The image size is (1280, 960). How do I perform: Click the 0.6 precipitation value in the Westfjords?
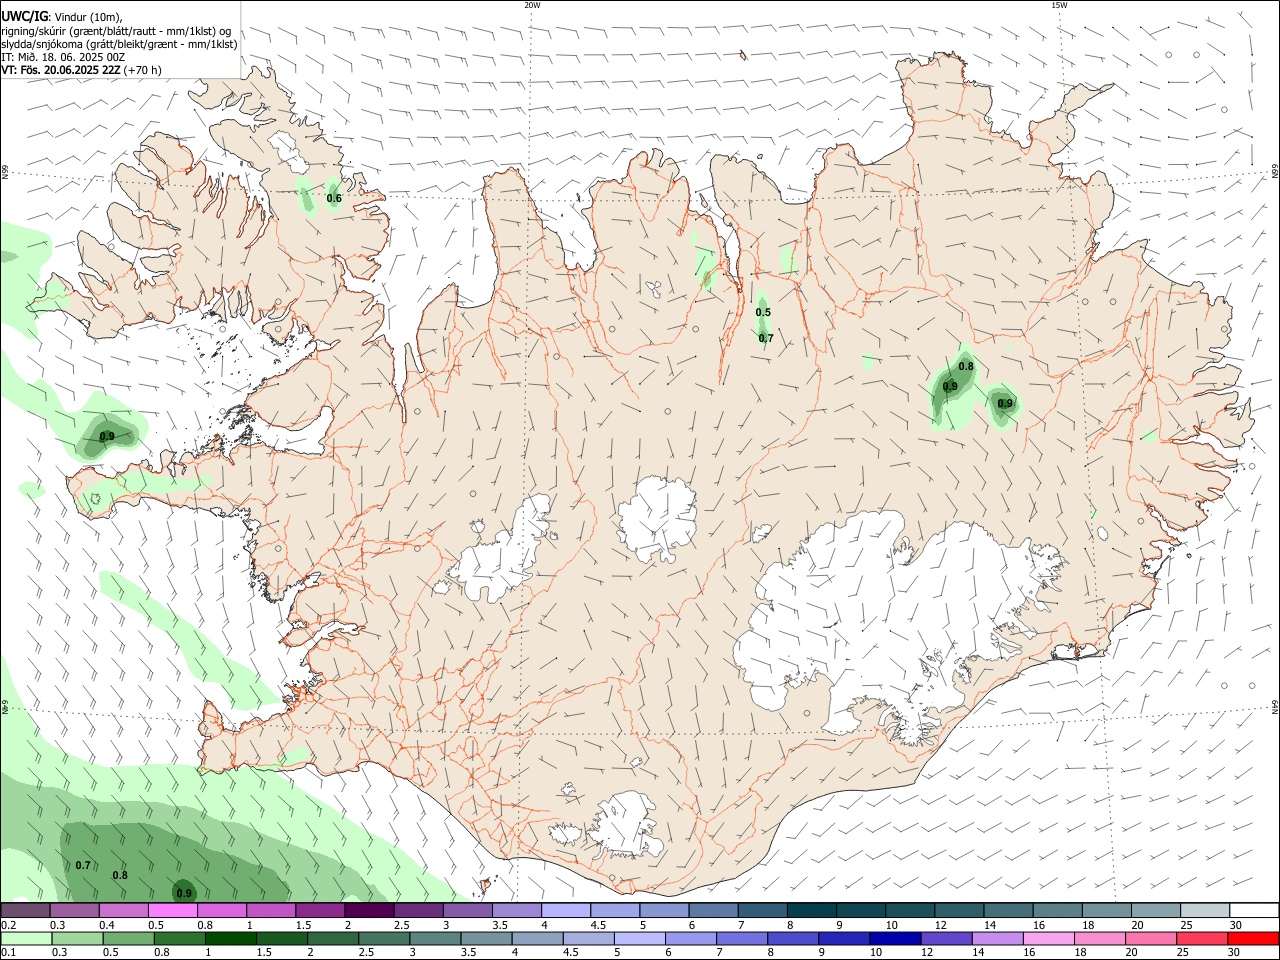tap(334, 198)
